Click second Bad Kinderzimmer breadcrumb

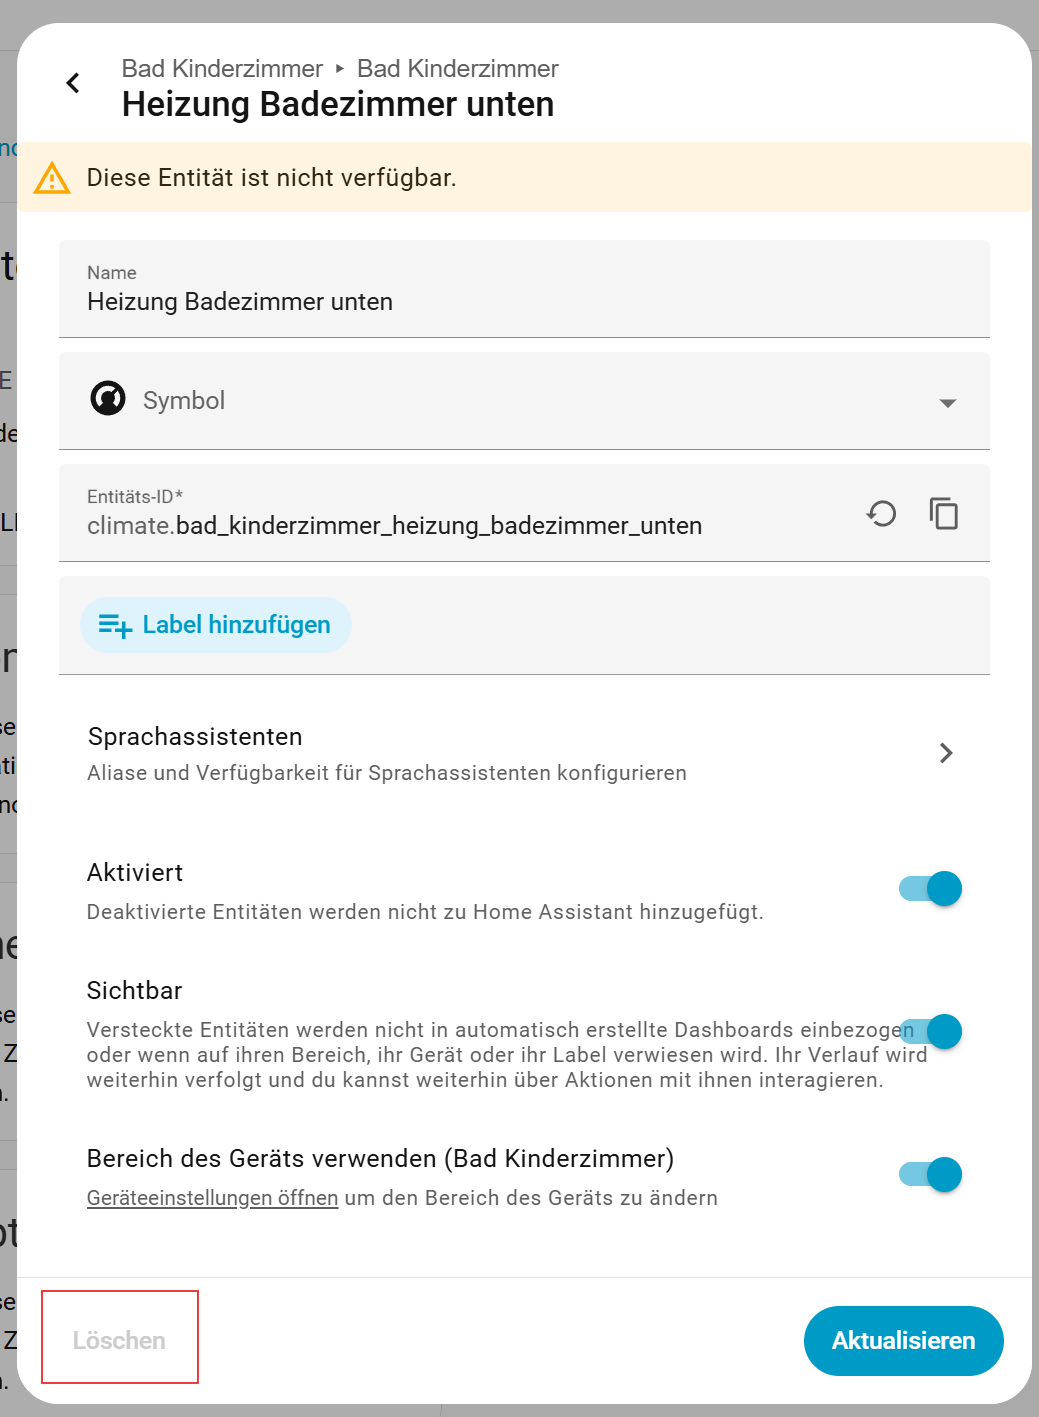pyautogui.click(x=457, y=69)
